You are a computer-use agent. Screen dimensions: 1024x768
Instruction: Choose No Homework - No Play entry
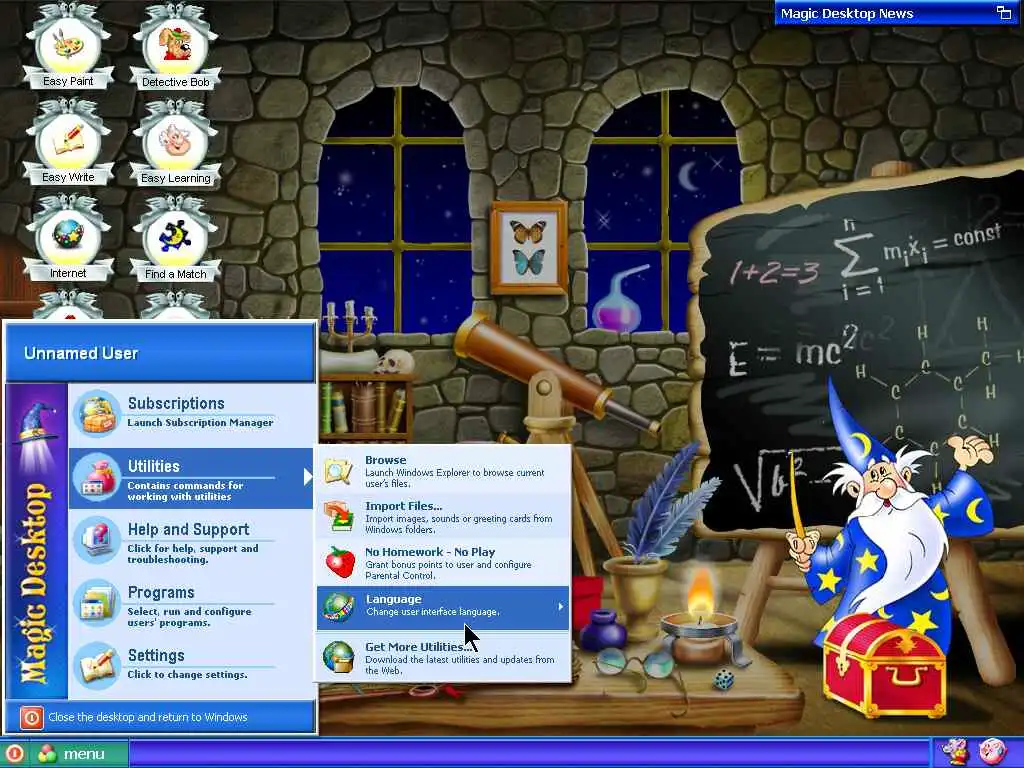pyautogui.click(x=443, y=562)
